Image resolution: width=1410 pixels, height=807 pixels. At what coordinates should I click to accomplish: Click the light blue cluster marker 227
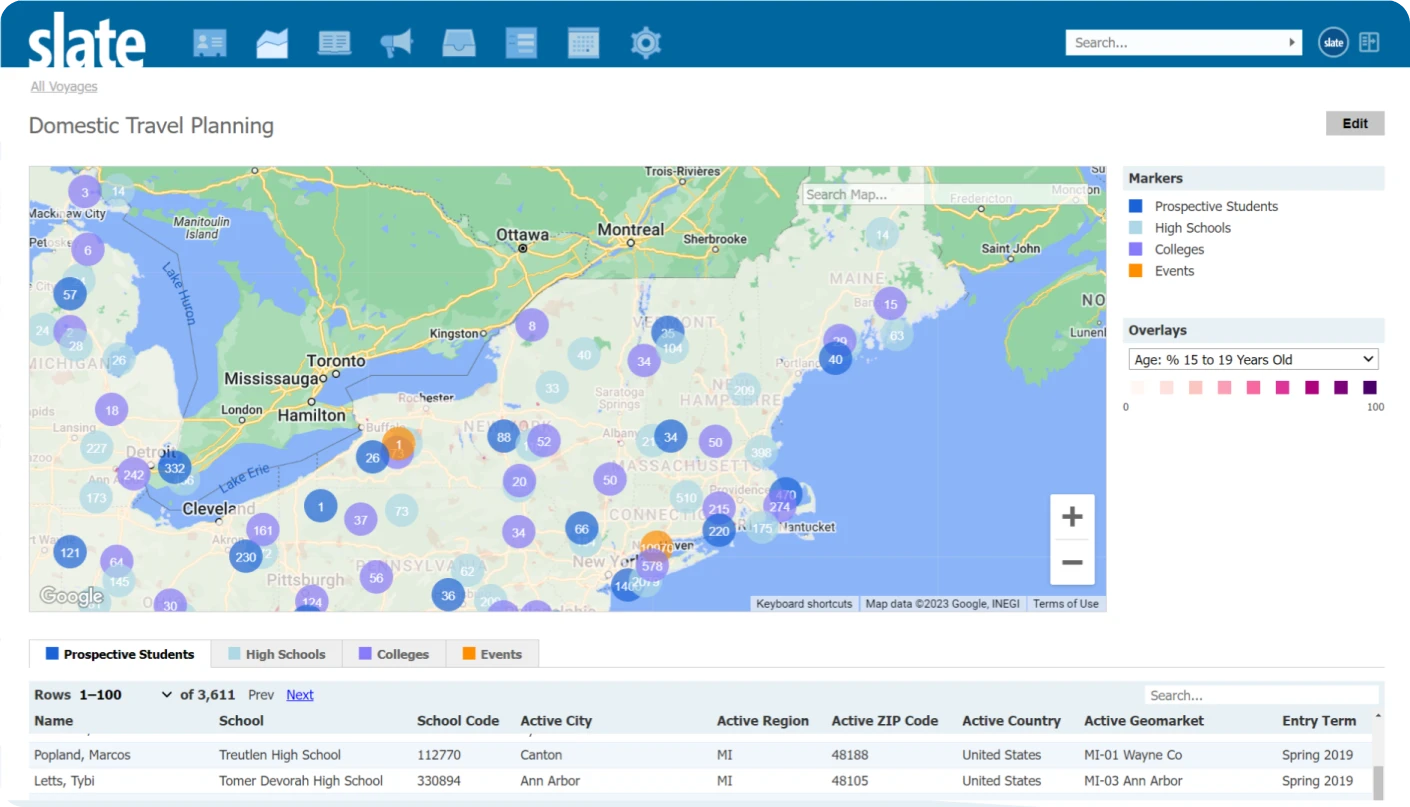pos(97,448)
